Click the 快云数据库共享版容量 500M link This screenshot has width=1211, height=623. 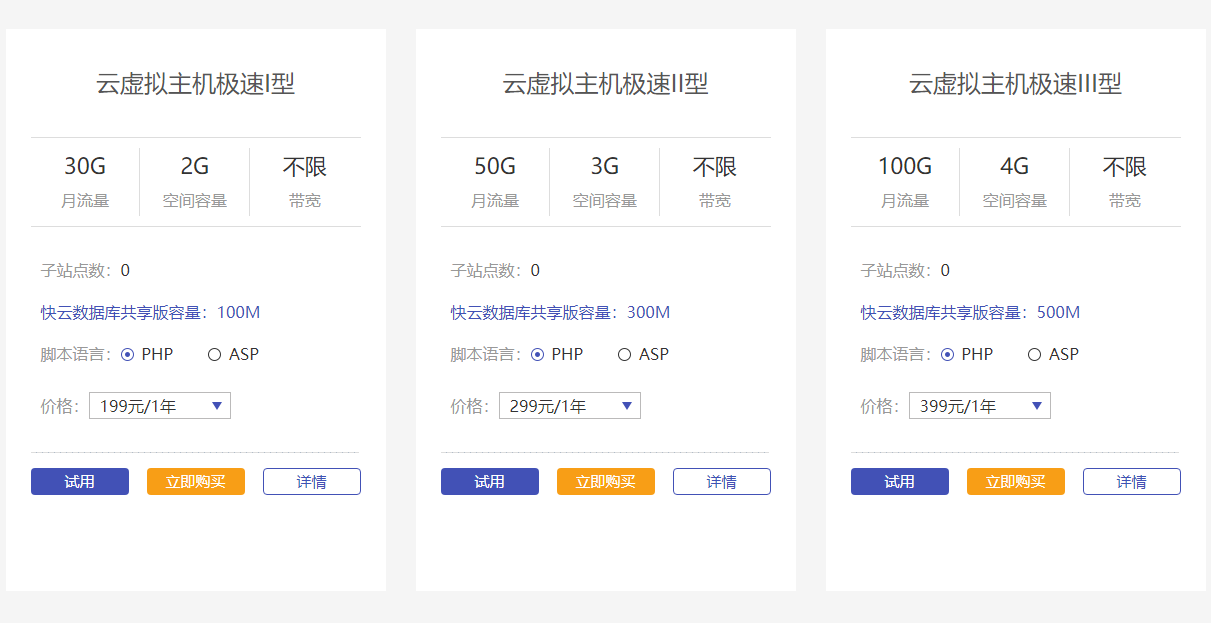click(x=970, y=313)
